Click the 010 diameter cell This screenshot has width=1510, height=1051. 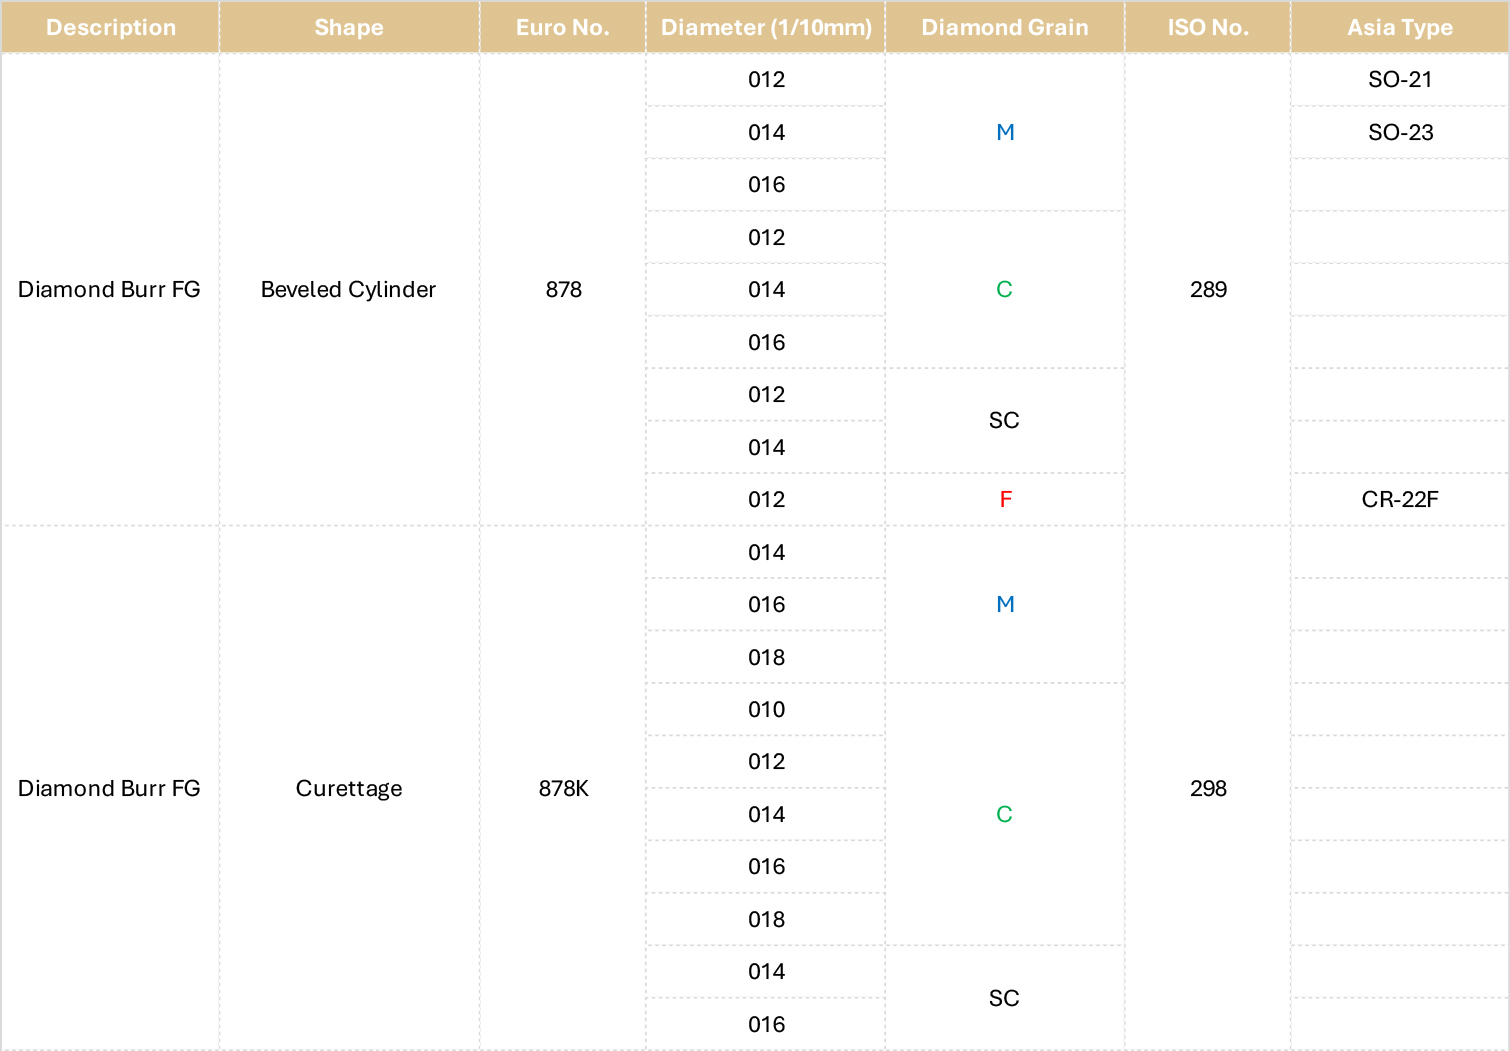[766, 709]
